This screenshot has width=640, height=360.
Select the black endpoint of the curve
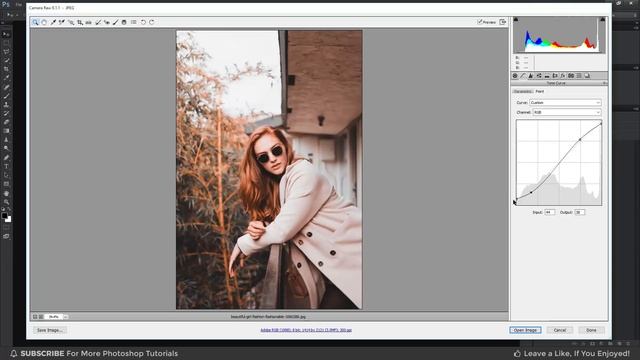[x=517, y=199]
